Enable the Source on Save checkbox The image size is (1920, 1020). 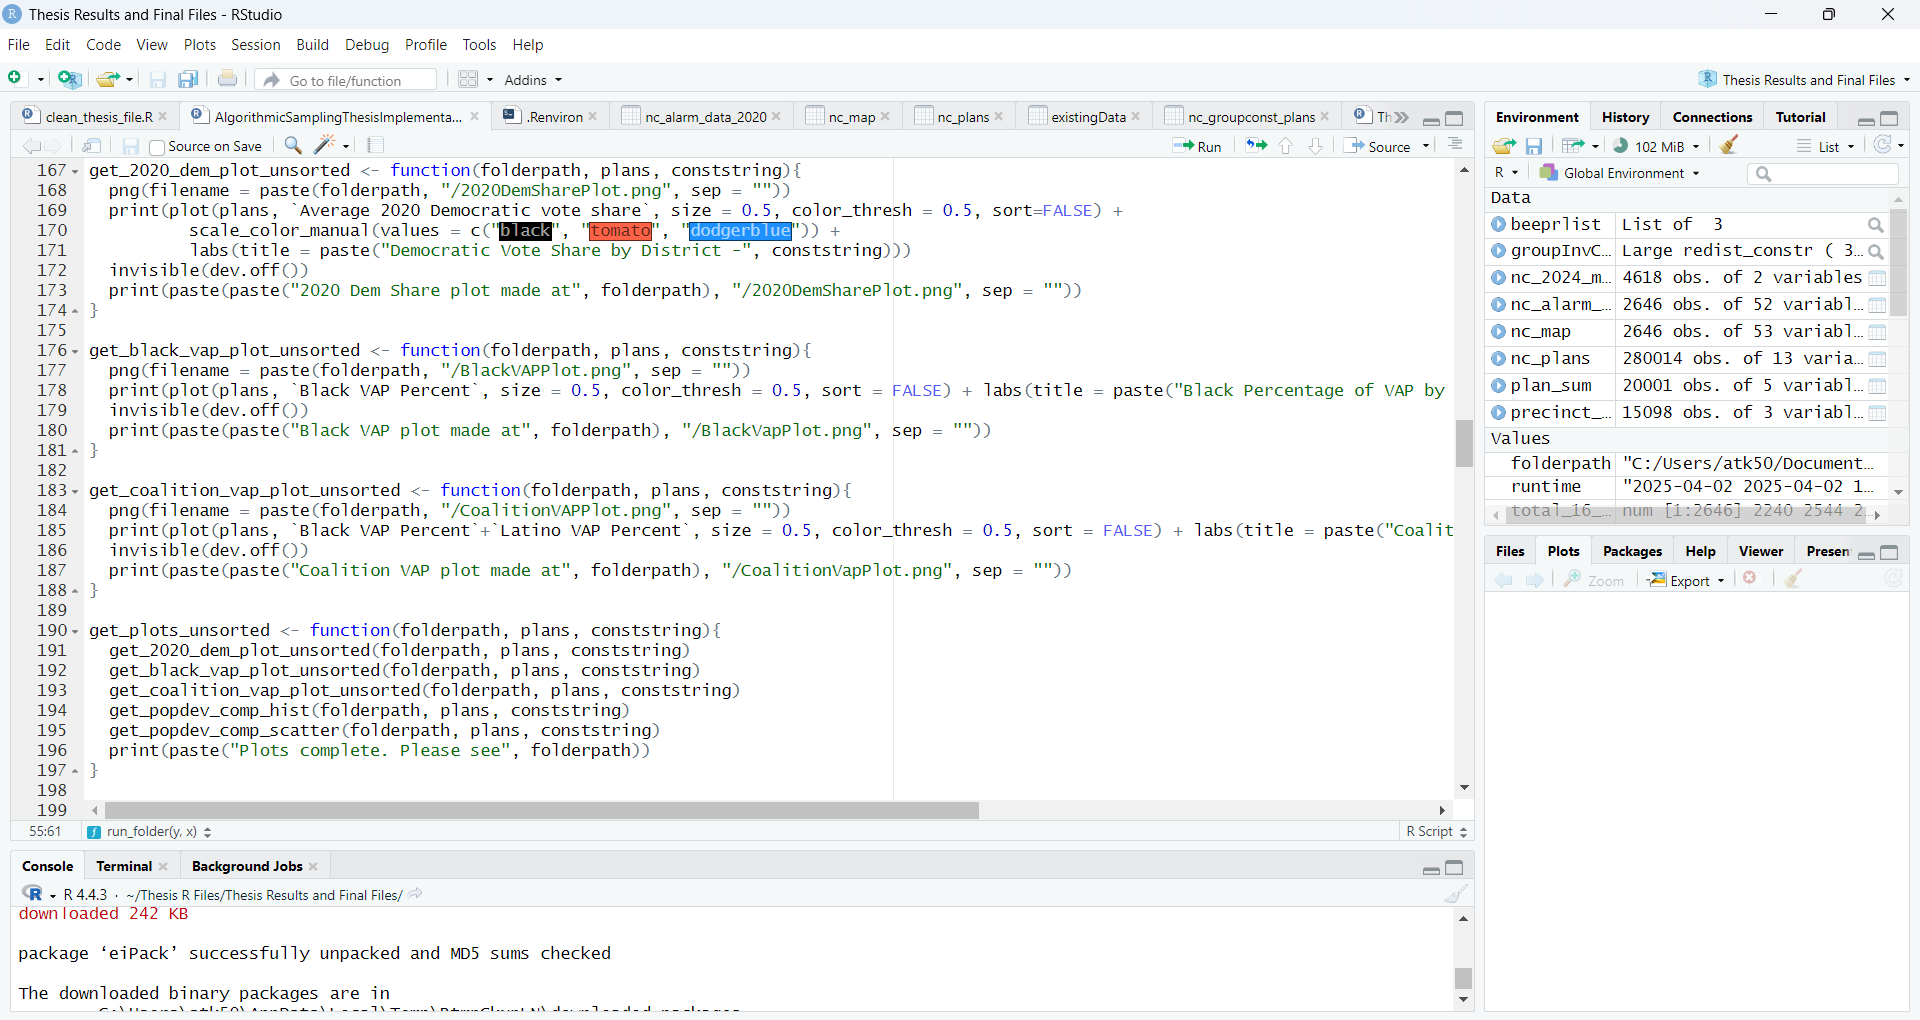tap(156, 147)
